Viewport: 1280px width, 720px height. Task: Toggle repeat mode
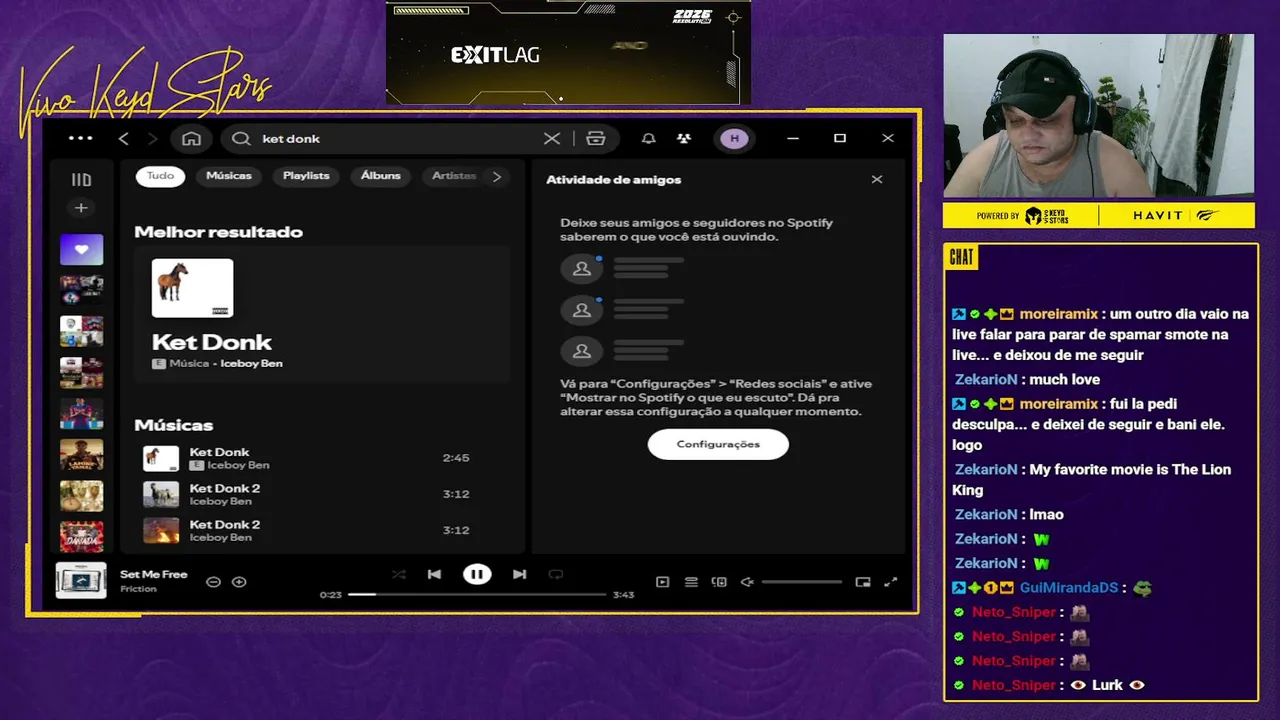(556, 574)
